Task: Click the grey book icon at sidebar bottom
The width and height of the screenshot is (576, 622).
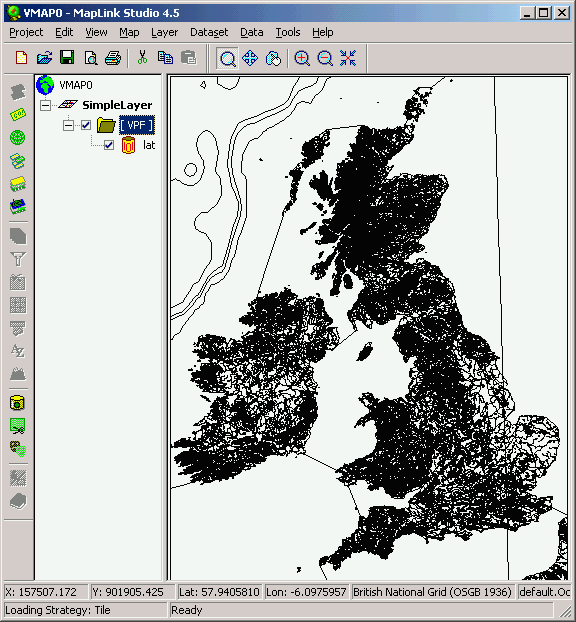Action: [x=18, y=501]
